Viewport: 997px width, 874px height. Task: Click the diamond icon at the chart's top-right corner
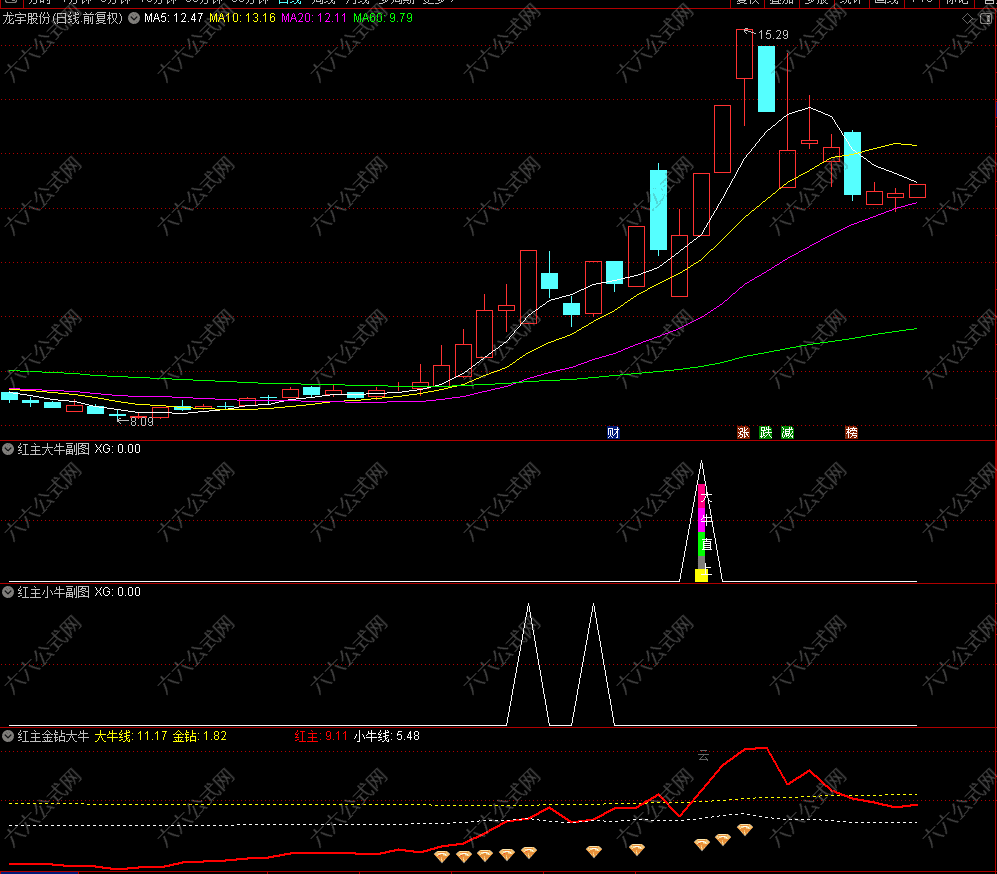966,18
